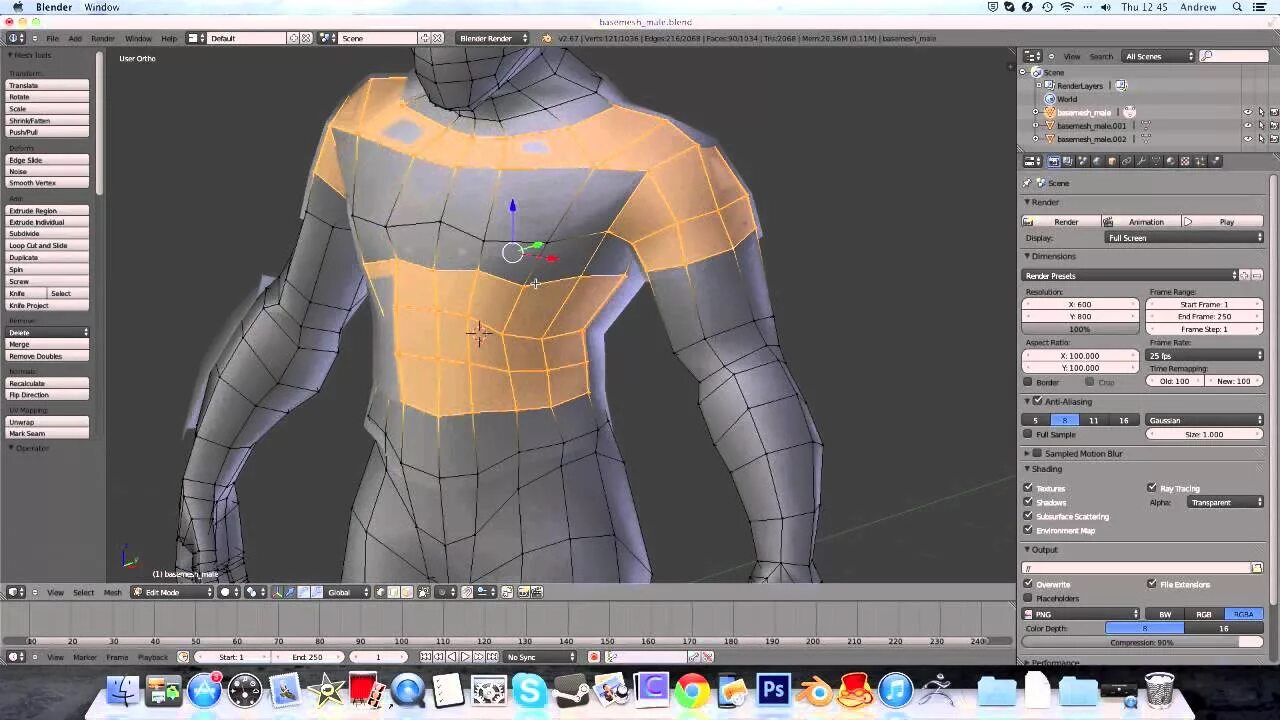
Task: Open the Marker menu in timeline header
Action: tap(85, 657)
